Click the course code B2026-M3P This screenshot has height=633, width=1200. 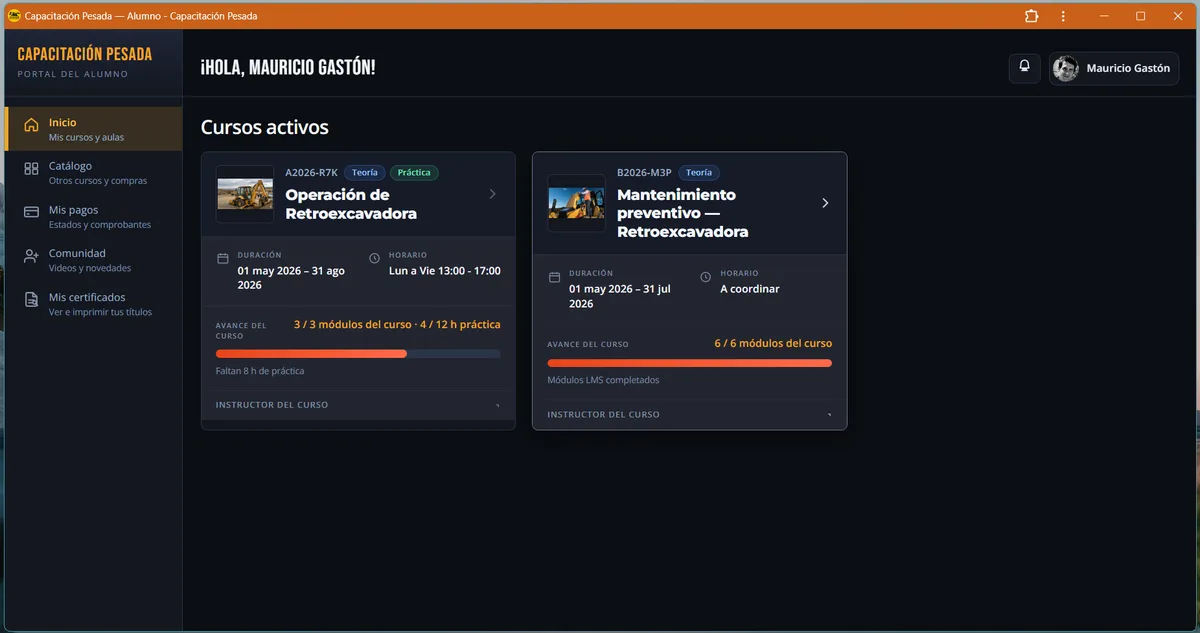[x=644, y=173]
